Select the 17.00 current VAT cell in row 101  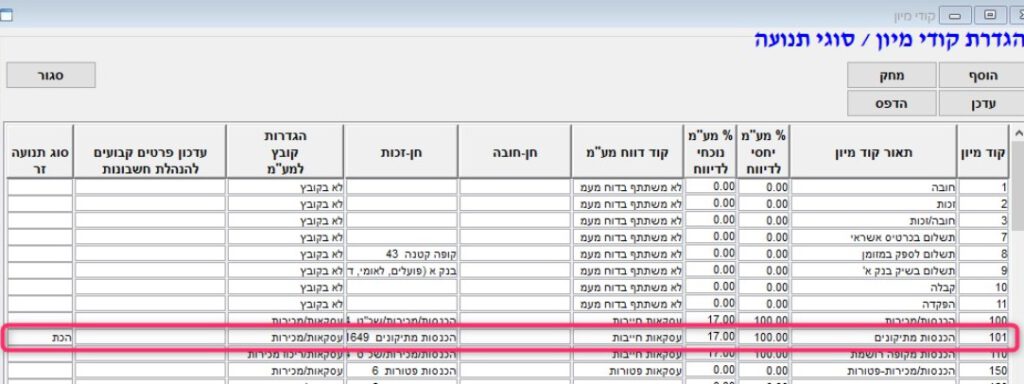click(711, 338)
